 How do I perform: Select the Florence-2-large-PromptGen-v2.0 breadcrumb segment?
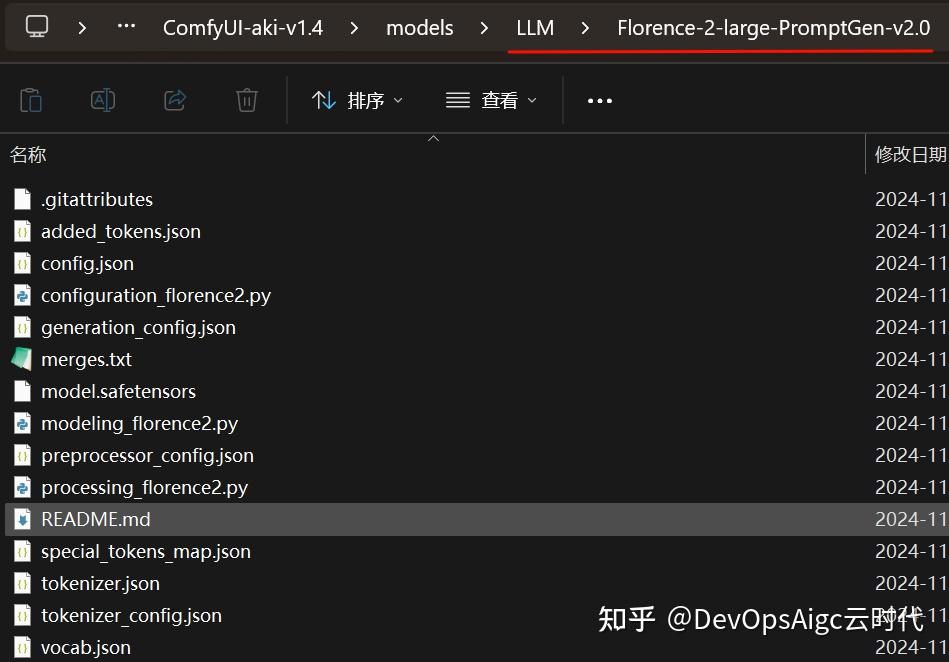click(772, 27)
